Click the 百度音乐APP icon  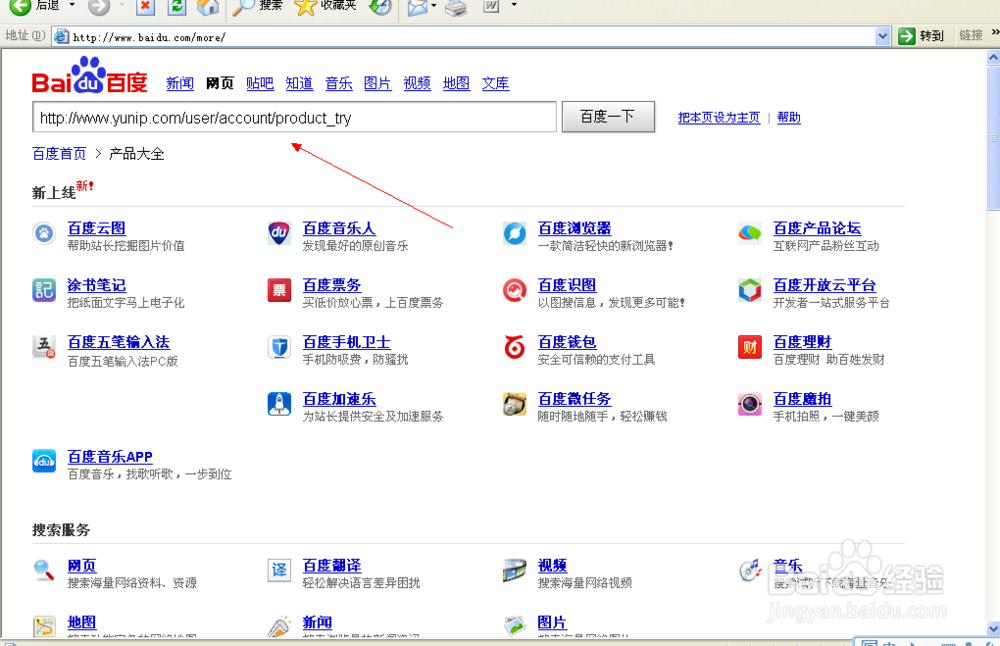point(44,461)
